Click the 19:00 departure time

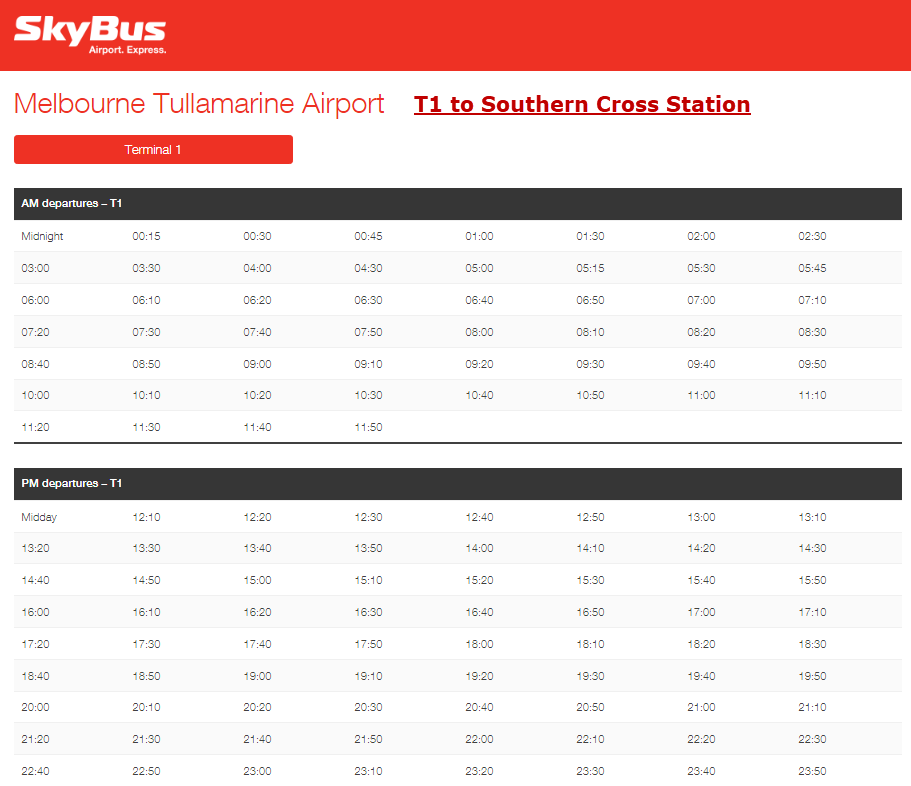(257, 676)
